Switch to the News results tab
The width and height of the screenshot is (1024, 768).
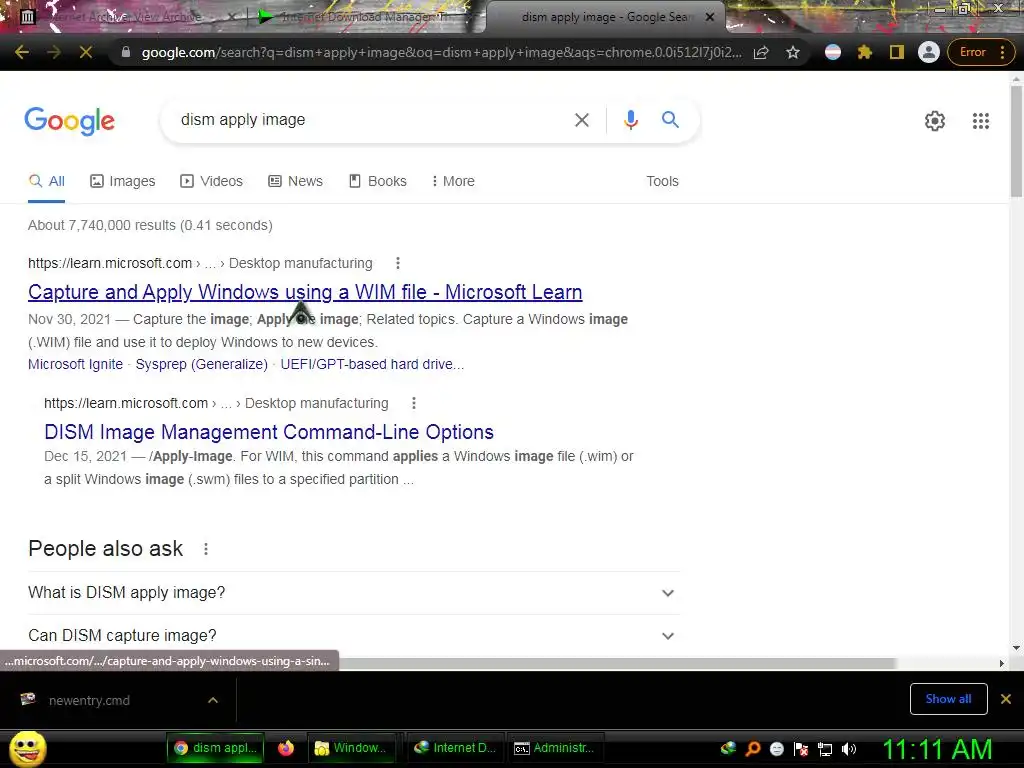coord(295,182)
